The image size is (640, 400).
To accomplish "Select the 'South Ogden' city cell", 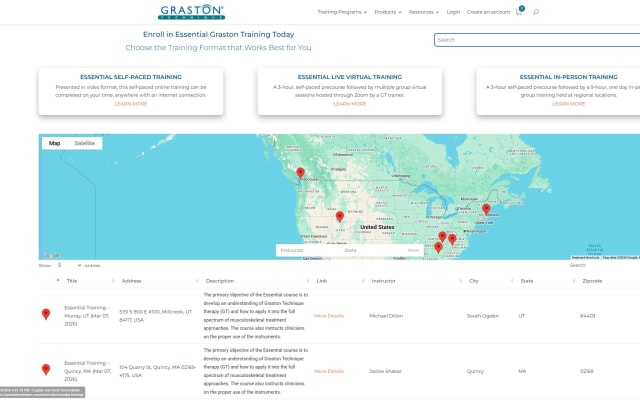I will point(482,316).
